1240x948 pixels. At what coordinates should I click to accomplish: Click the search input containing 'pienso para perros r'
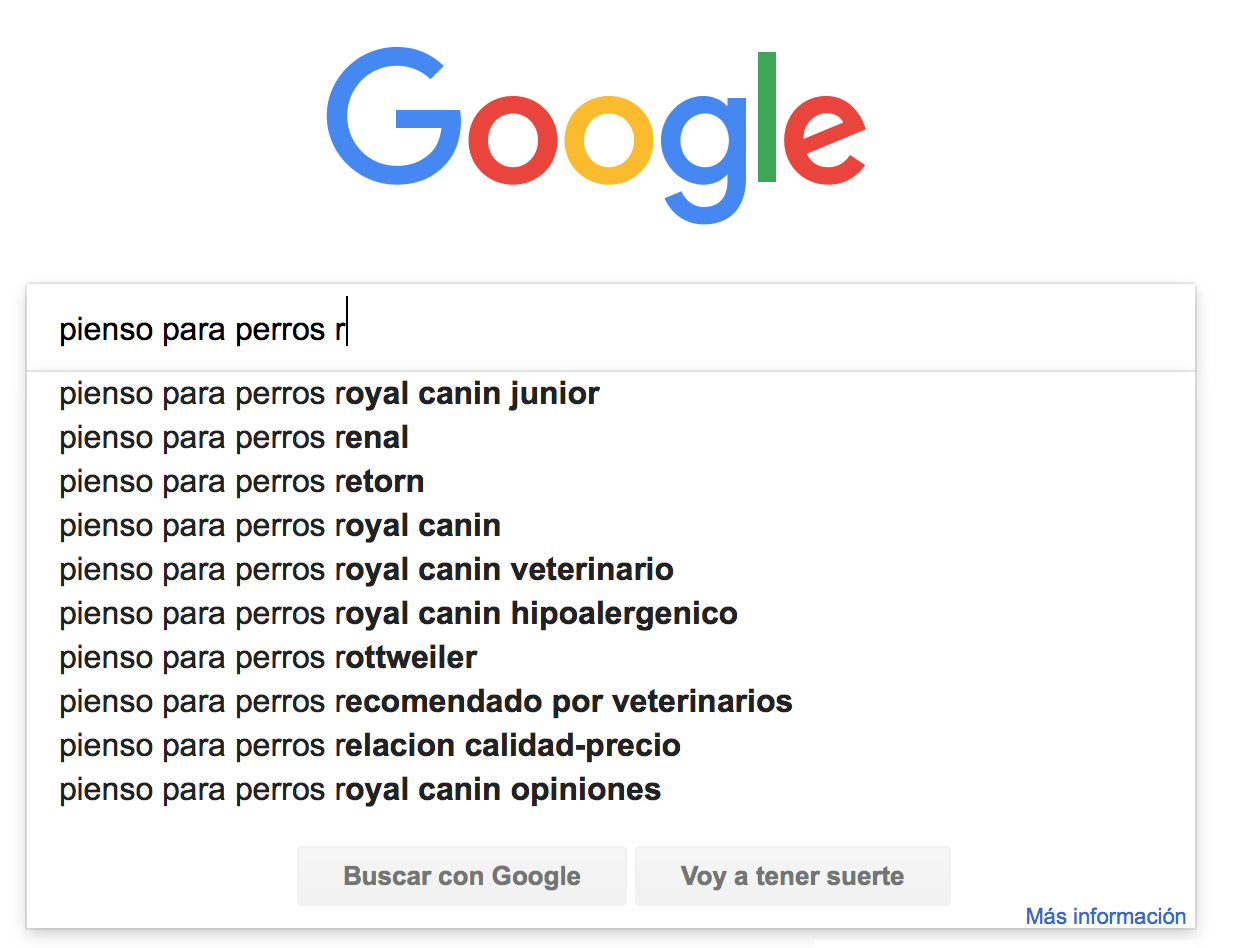point(611,329)
